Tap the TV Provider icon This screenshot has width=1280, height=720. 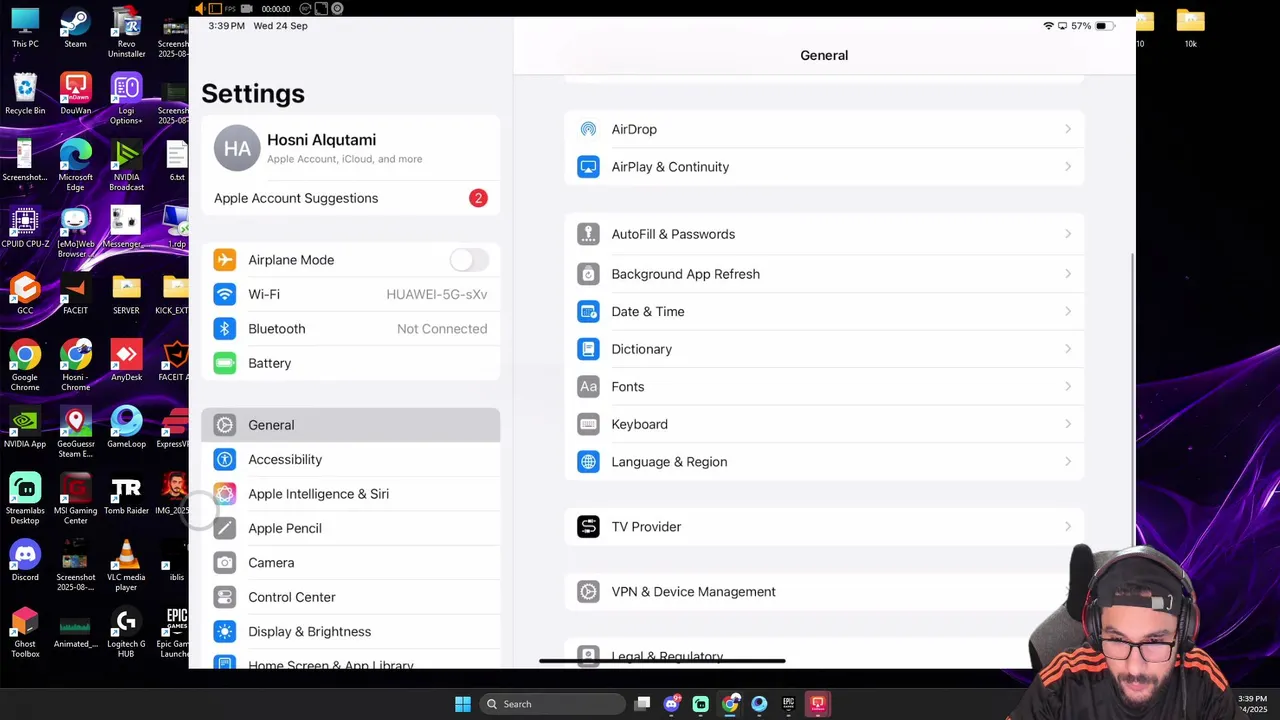pyautogui.click(x=588, y=527)
